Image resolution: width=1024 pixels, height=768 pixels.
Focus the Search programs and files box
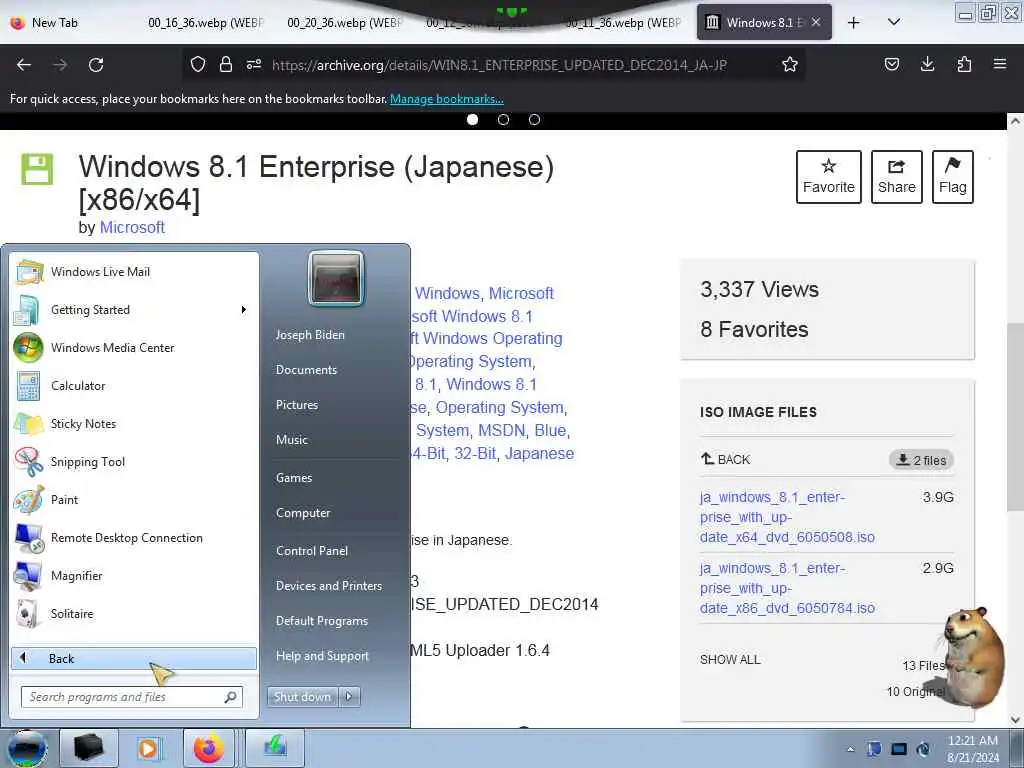coord(132,697)
